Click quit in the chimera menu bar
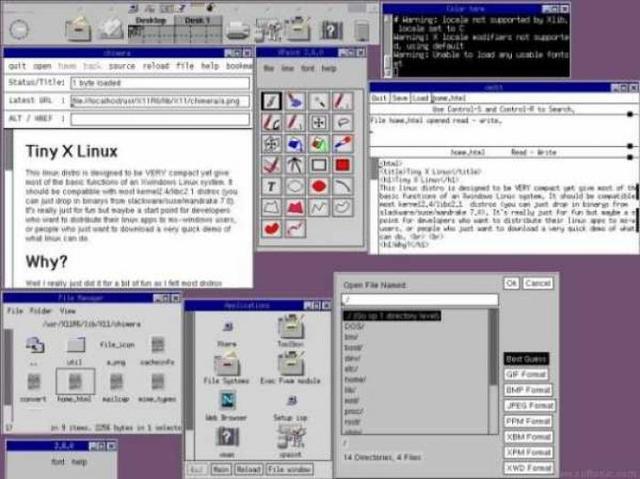The image size is (640, 479). click(17, 66)
